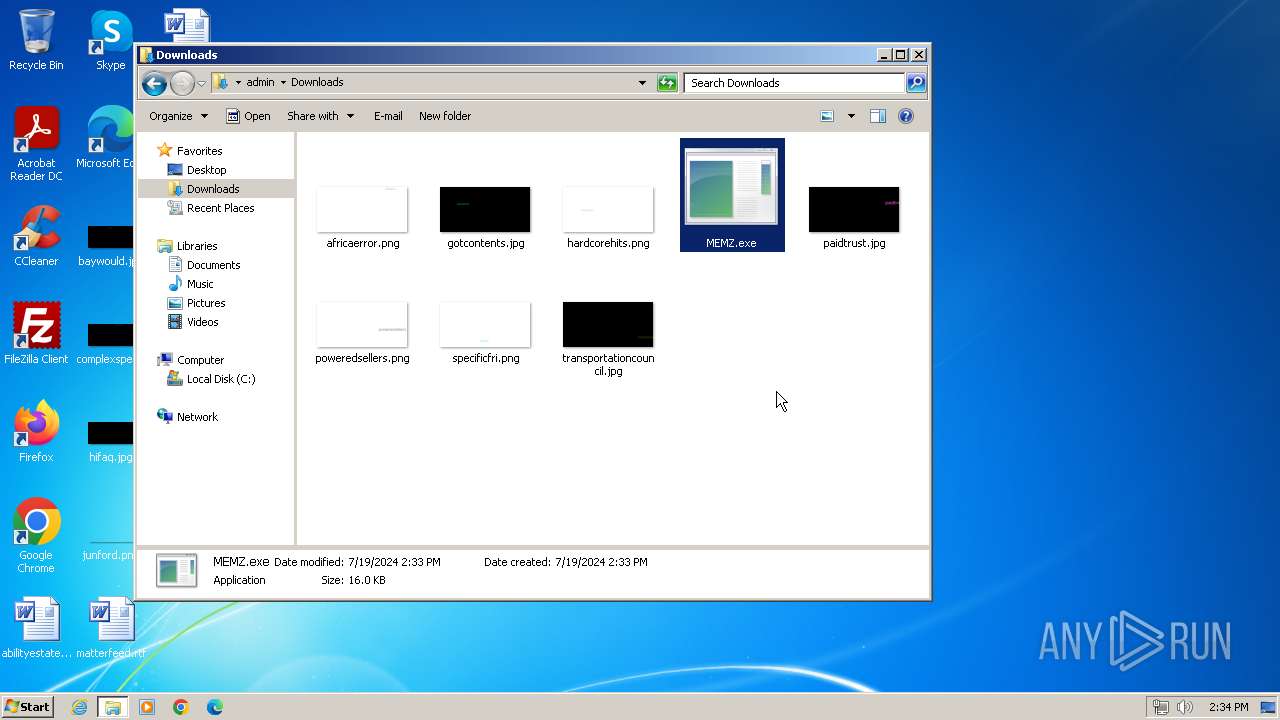Click Windows Media Player taskbar icon

147,707
